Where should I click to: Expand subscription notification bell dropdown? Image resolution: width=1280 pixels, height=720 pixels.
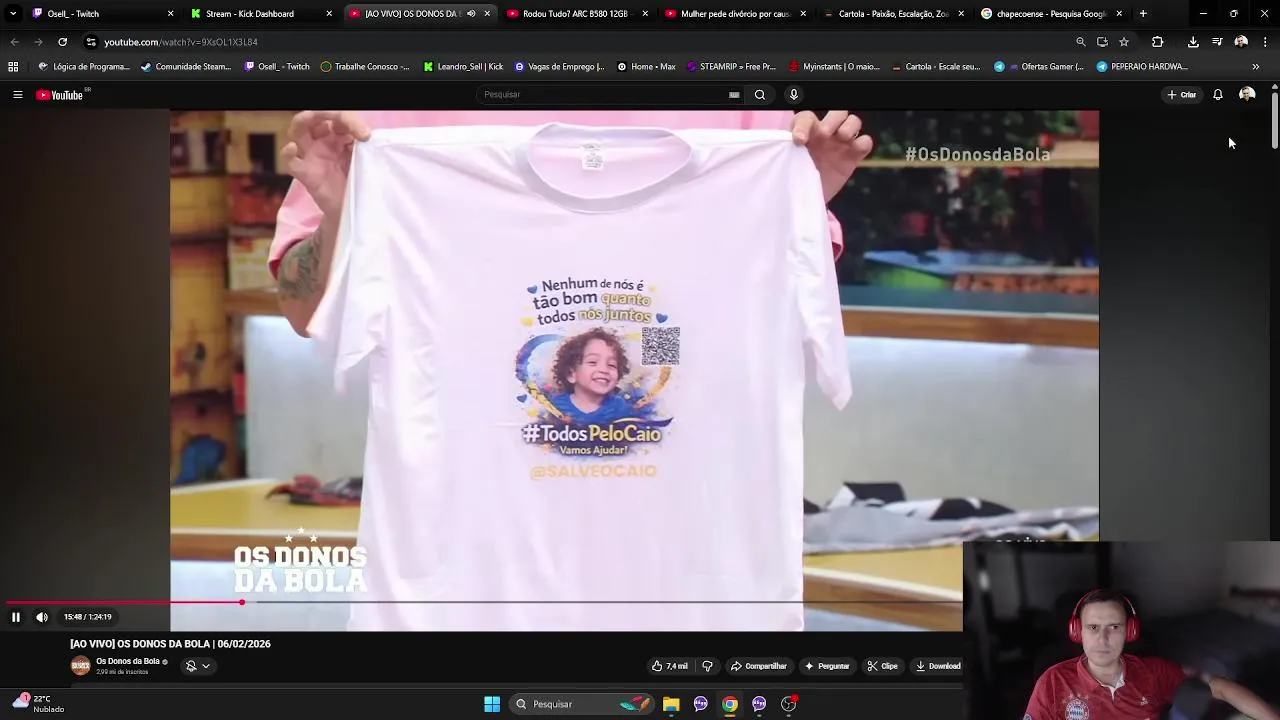tap(197, 666)
